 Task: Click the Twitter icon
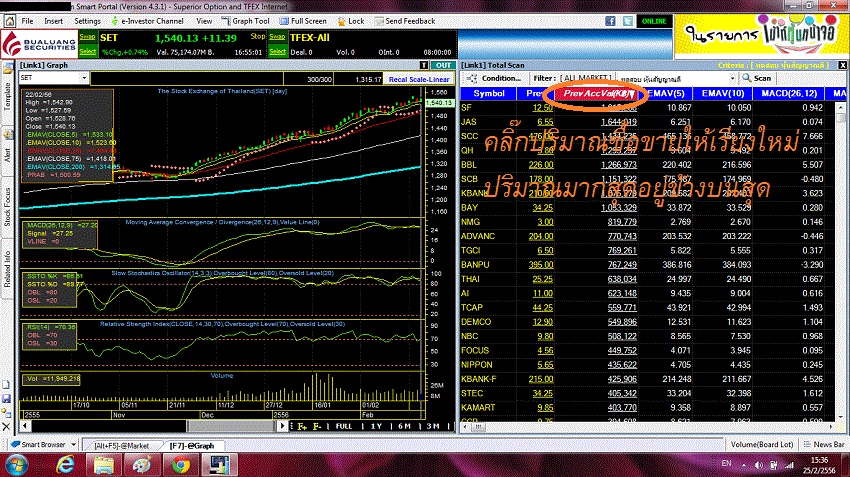pyautogui.click(x=628, y=21)
